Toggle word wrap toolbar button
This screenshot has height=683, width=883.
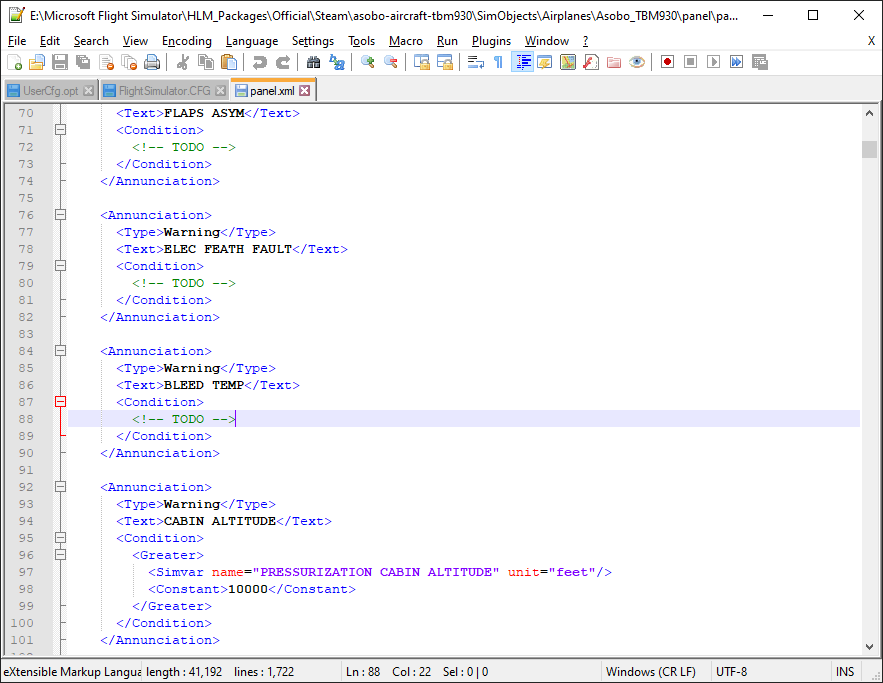coord(475,62)
